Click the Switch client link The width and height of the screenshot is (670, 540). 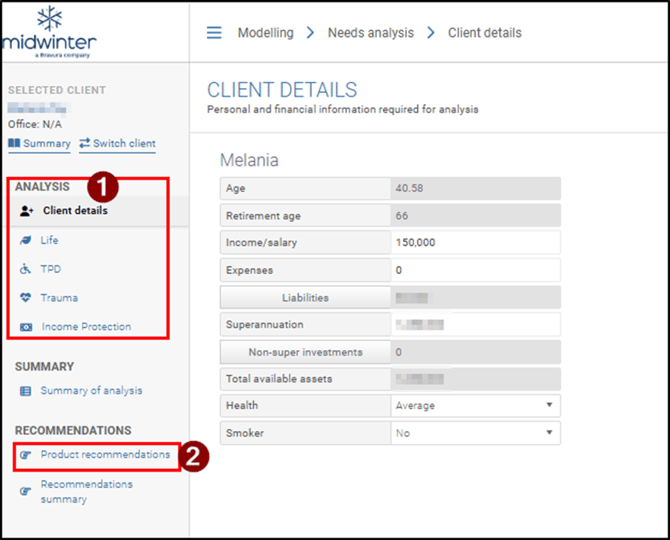pos(117,143)
